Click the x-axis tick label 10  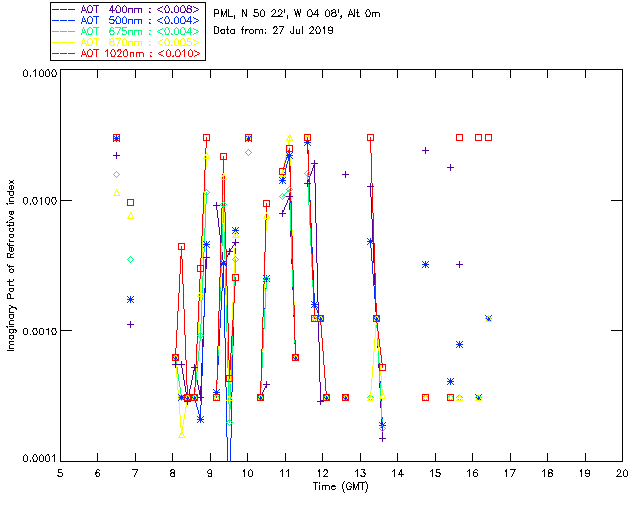(247, 473)
